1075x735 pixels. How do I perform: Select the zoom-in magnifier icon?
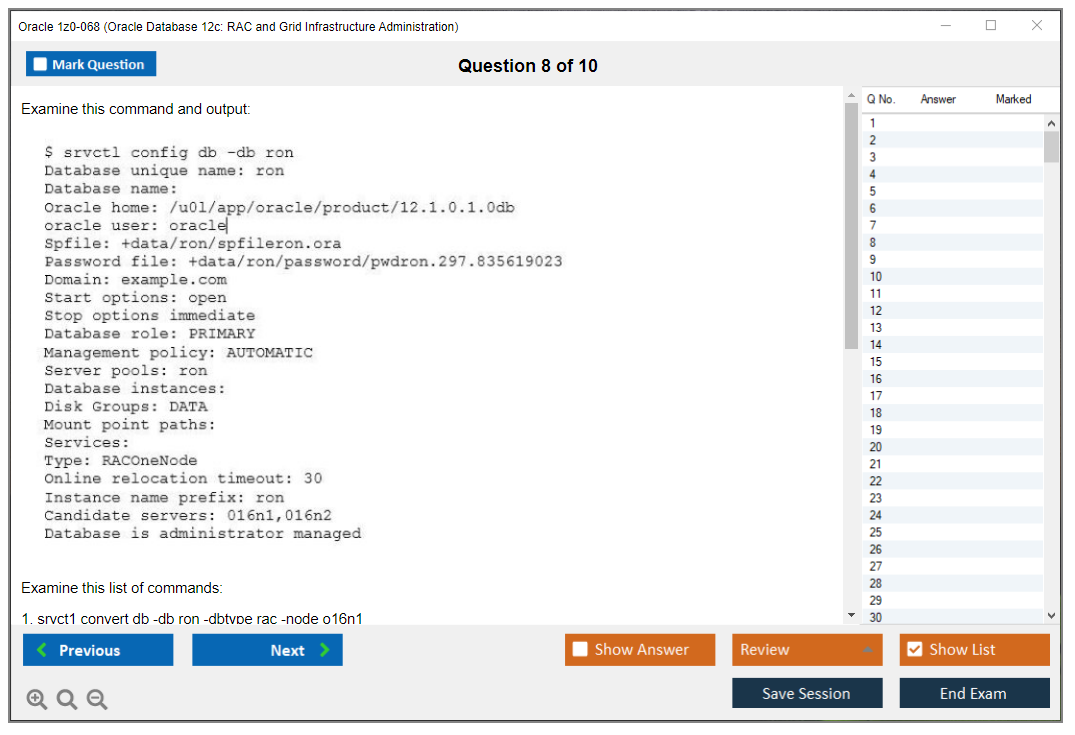[x=37, y=699]
